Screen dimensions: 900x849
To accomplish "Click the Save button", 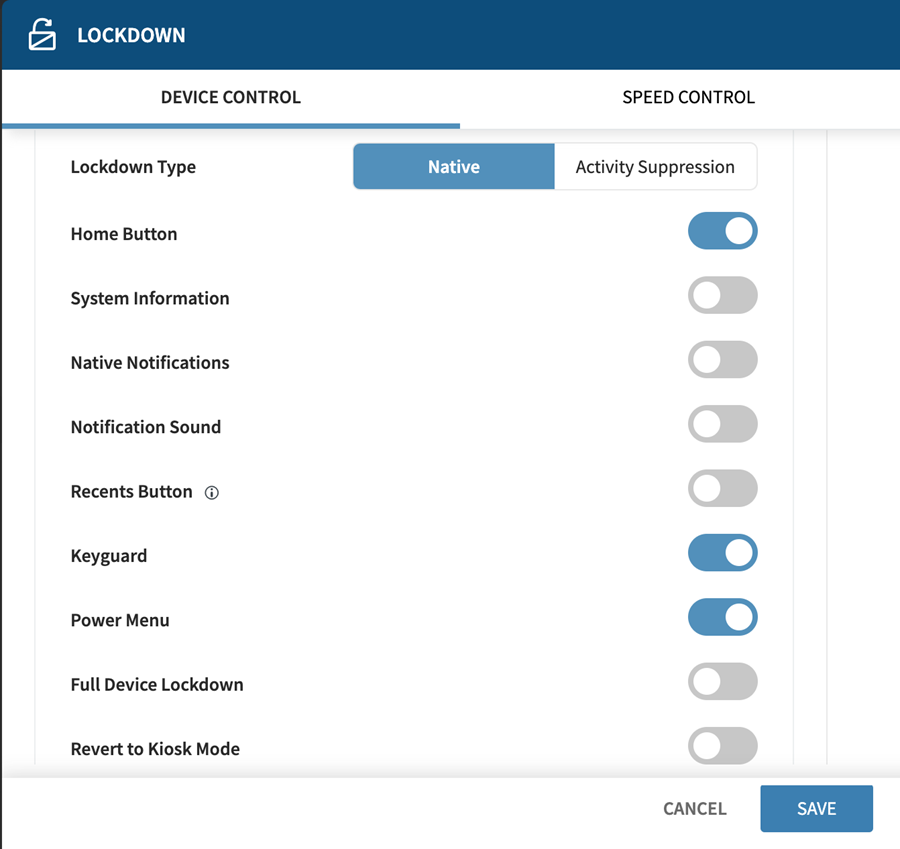I will point(817,808).
